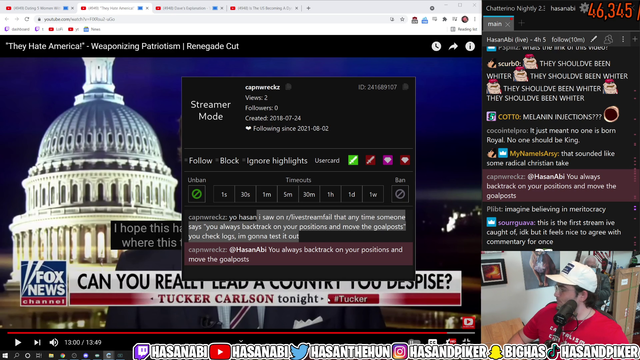Apply 5m timeout to capnwreckz
This screenshot has width=640, height=360.
coord(288,194)
